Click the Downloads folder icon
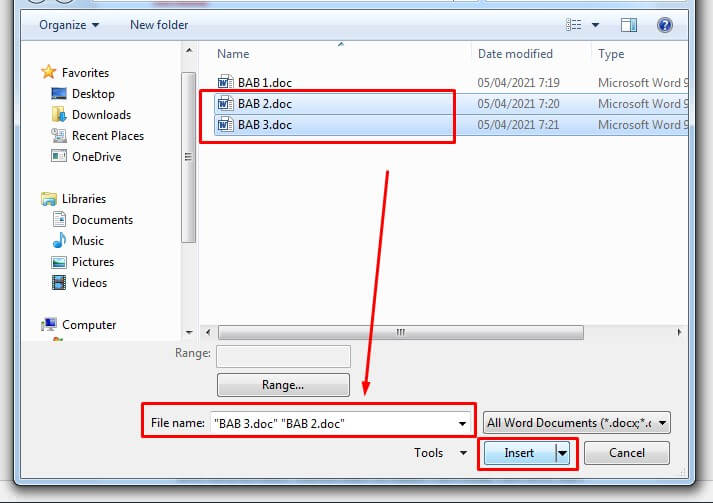713x503 pixels. (x=59, y=115)
